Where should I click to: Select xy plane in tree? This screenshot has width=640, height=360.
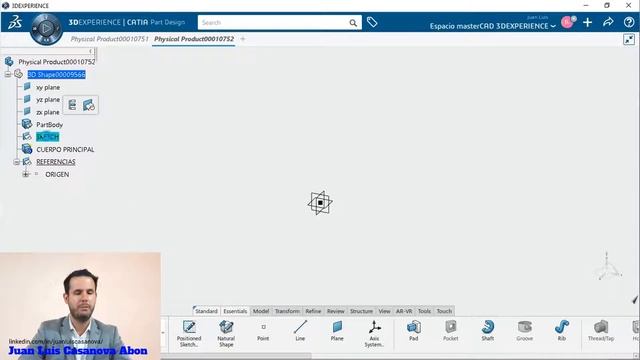click(48, 87)
